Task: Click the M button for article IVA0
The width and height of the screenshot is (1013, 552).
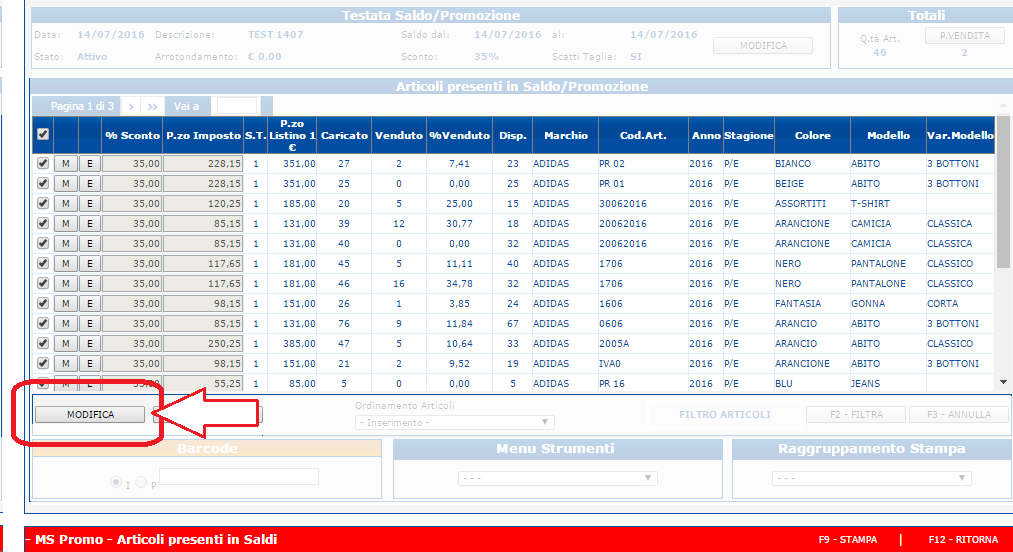Action: pyautogui.click(x=65, y=363)
